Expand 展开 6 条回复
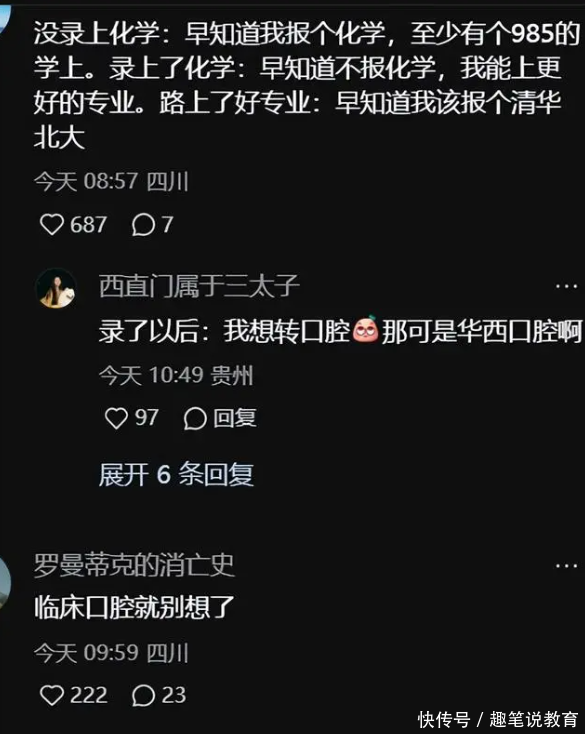 [x=176, y=475]
